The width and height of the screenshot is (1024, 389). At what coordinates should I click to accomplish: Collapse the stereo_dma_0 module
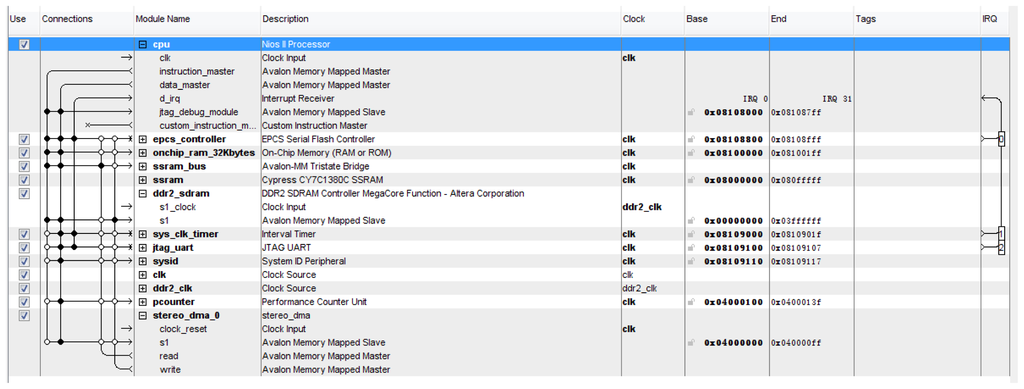(x=143, y=316)
